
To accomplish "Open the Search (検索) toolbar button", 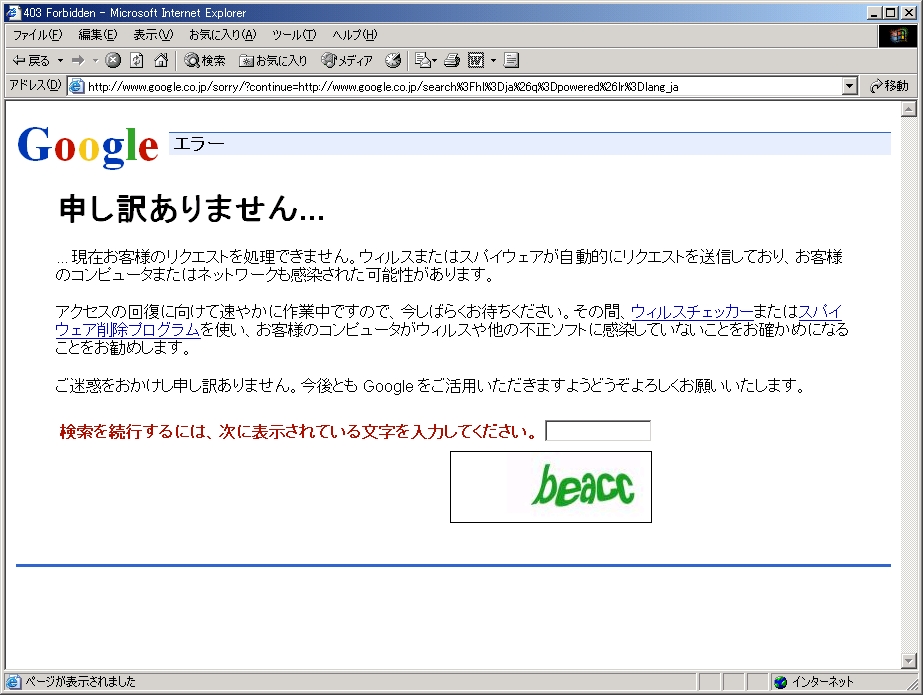I will 205,60.
